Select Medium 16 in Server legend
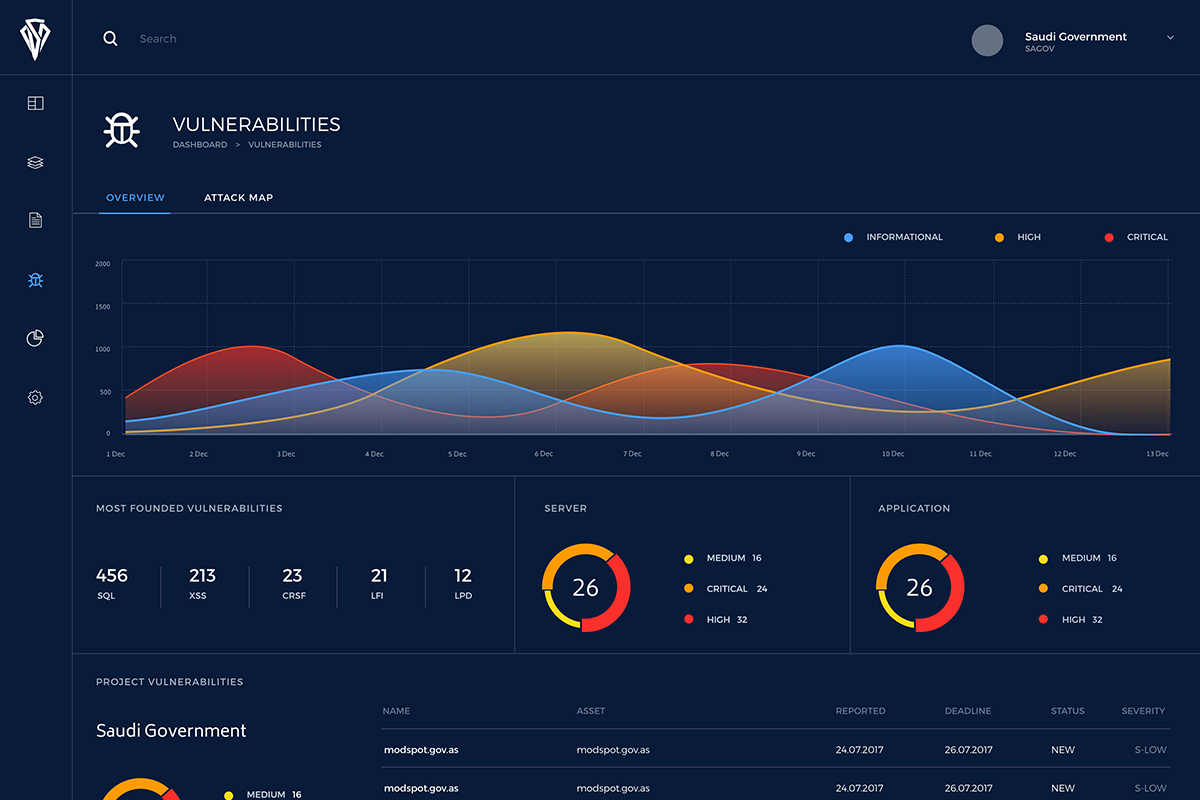The height and width of the screenshot is (800, 1200). [x=723, y=558]
